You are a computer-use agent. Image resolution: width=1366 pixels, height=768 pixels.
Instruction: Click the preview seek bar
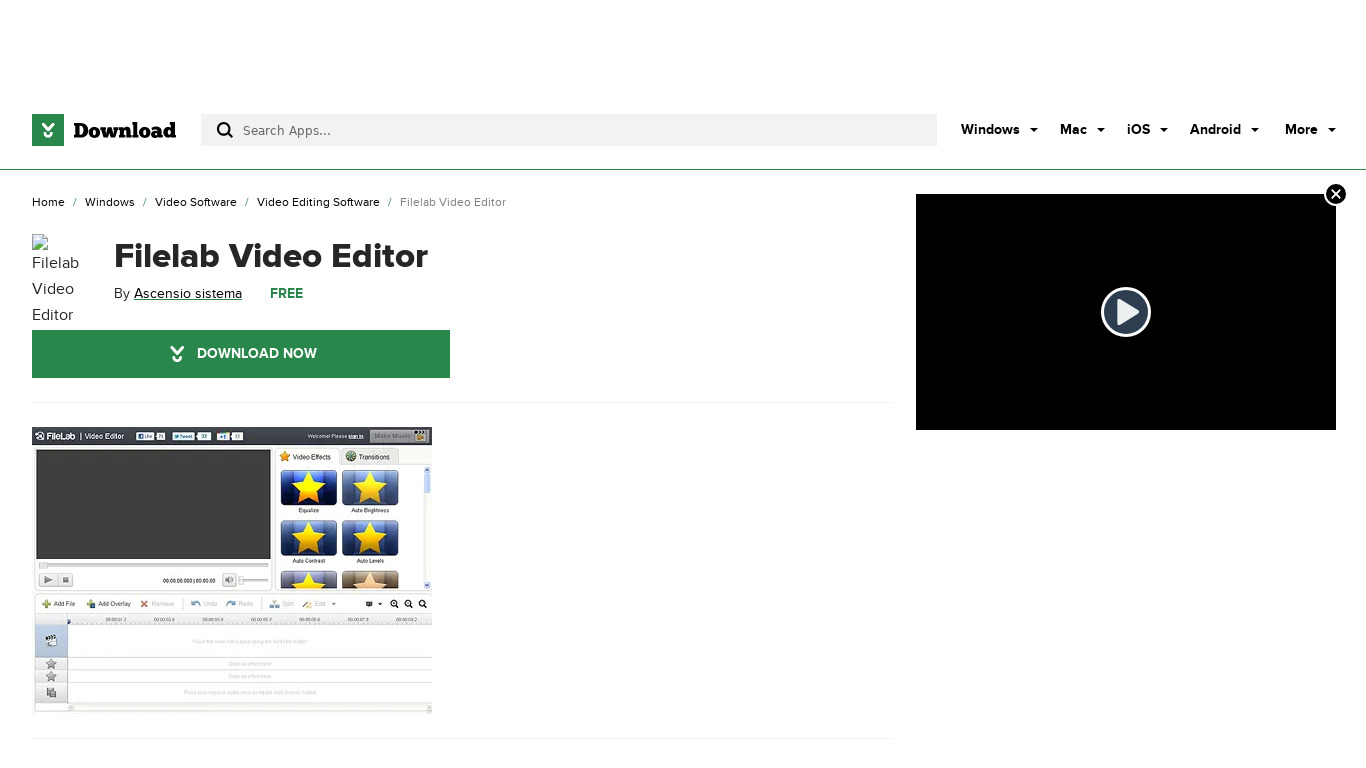pyautogui.click(x=154, y=566)
